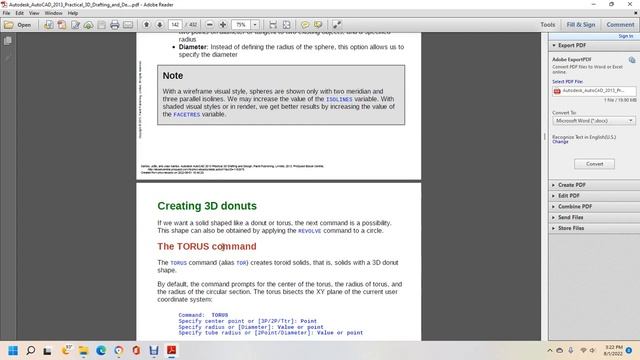Click the page number field showing 142
The image size is (640, 360).
[175, 25]
